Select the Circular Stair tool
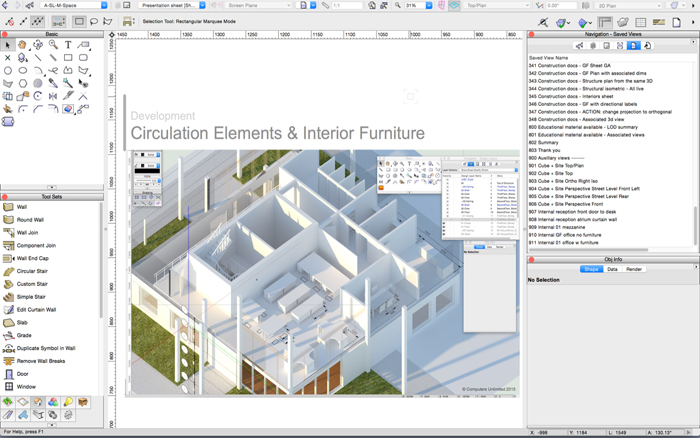This screenshot has height=438, width=700. [32, 271]
